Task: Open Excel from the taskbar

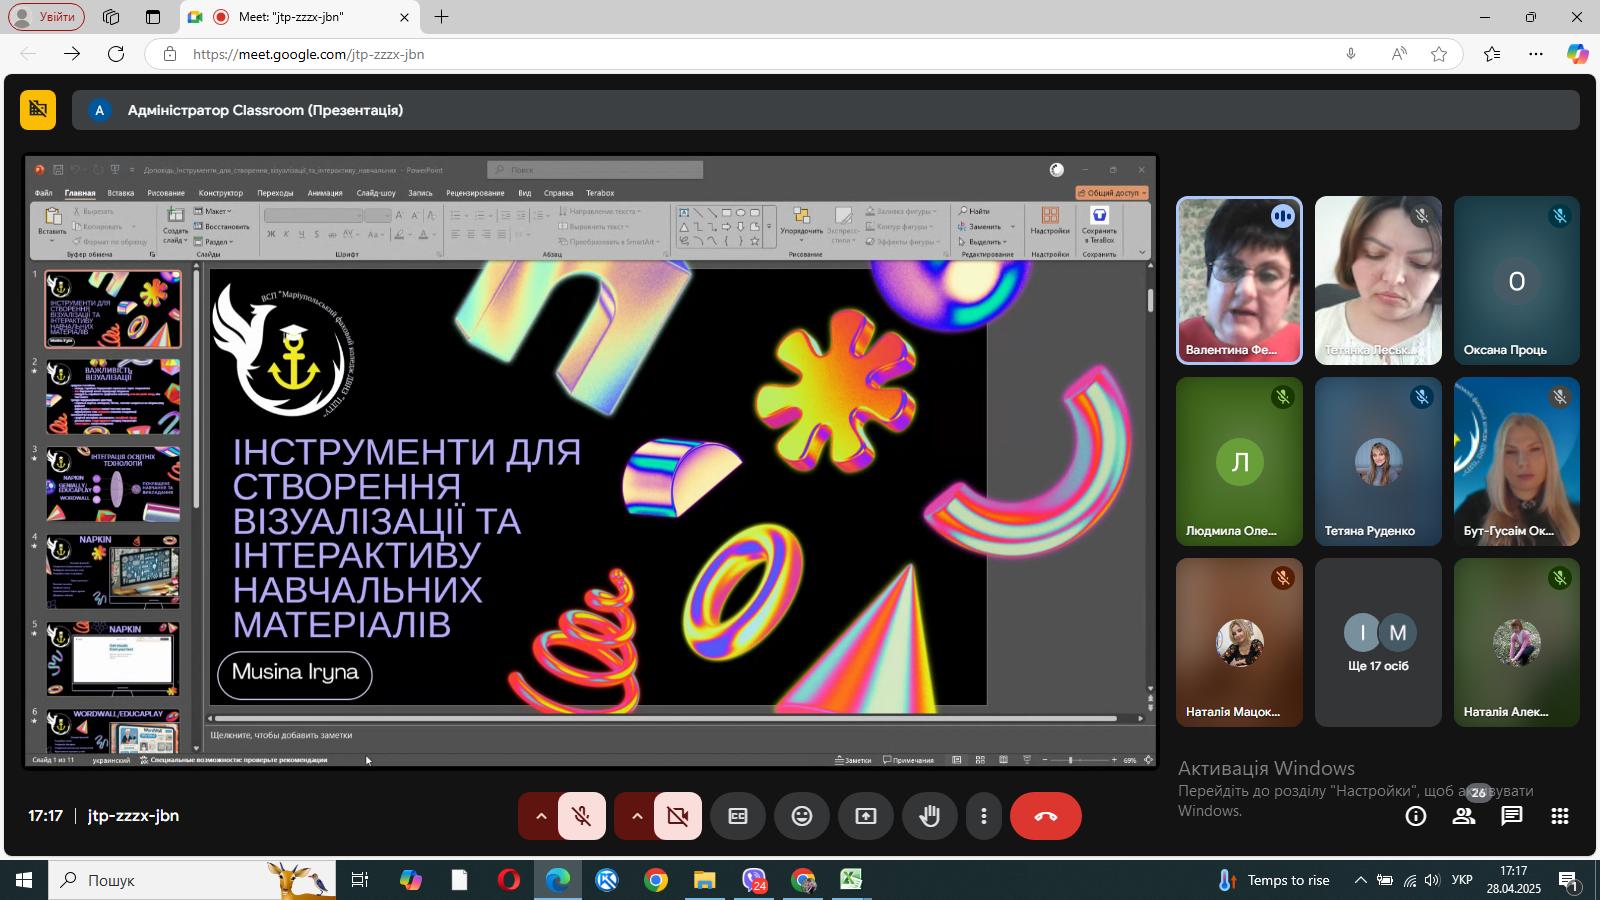Action: (850, 880)
